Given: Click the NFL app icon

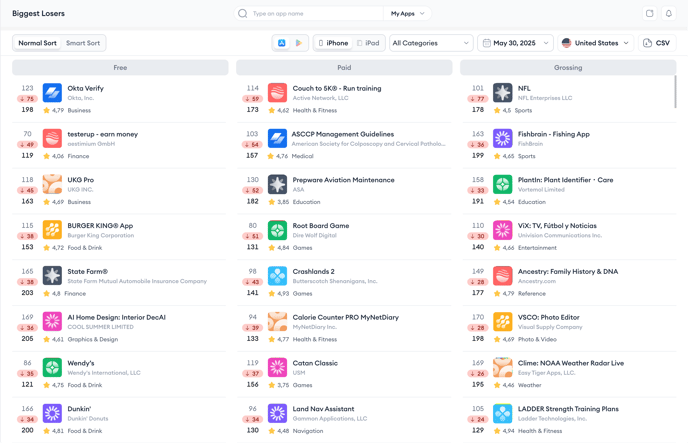Looking at the screenshot, I should pos(502,93).
